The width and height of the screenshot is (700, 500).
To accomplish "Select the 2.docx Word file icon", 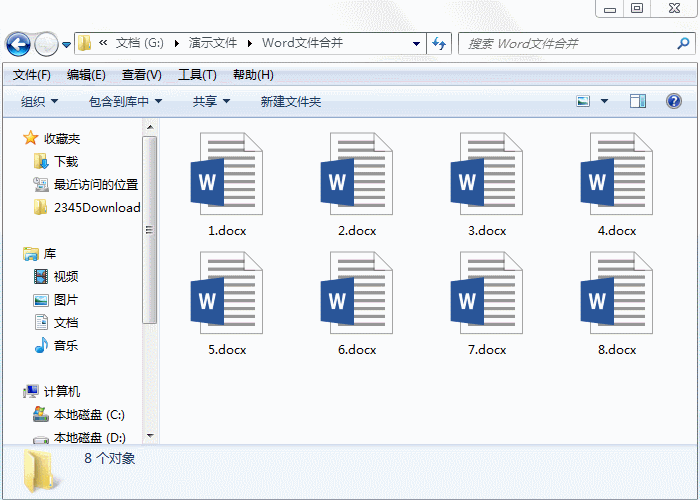I will (357, 174).
